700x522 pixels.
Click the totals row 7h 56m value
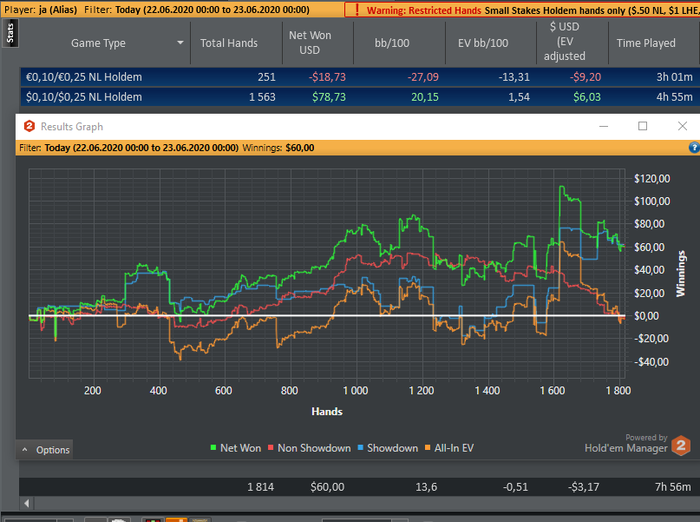coord(673,487)
